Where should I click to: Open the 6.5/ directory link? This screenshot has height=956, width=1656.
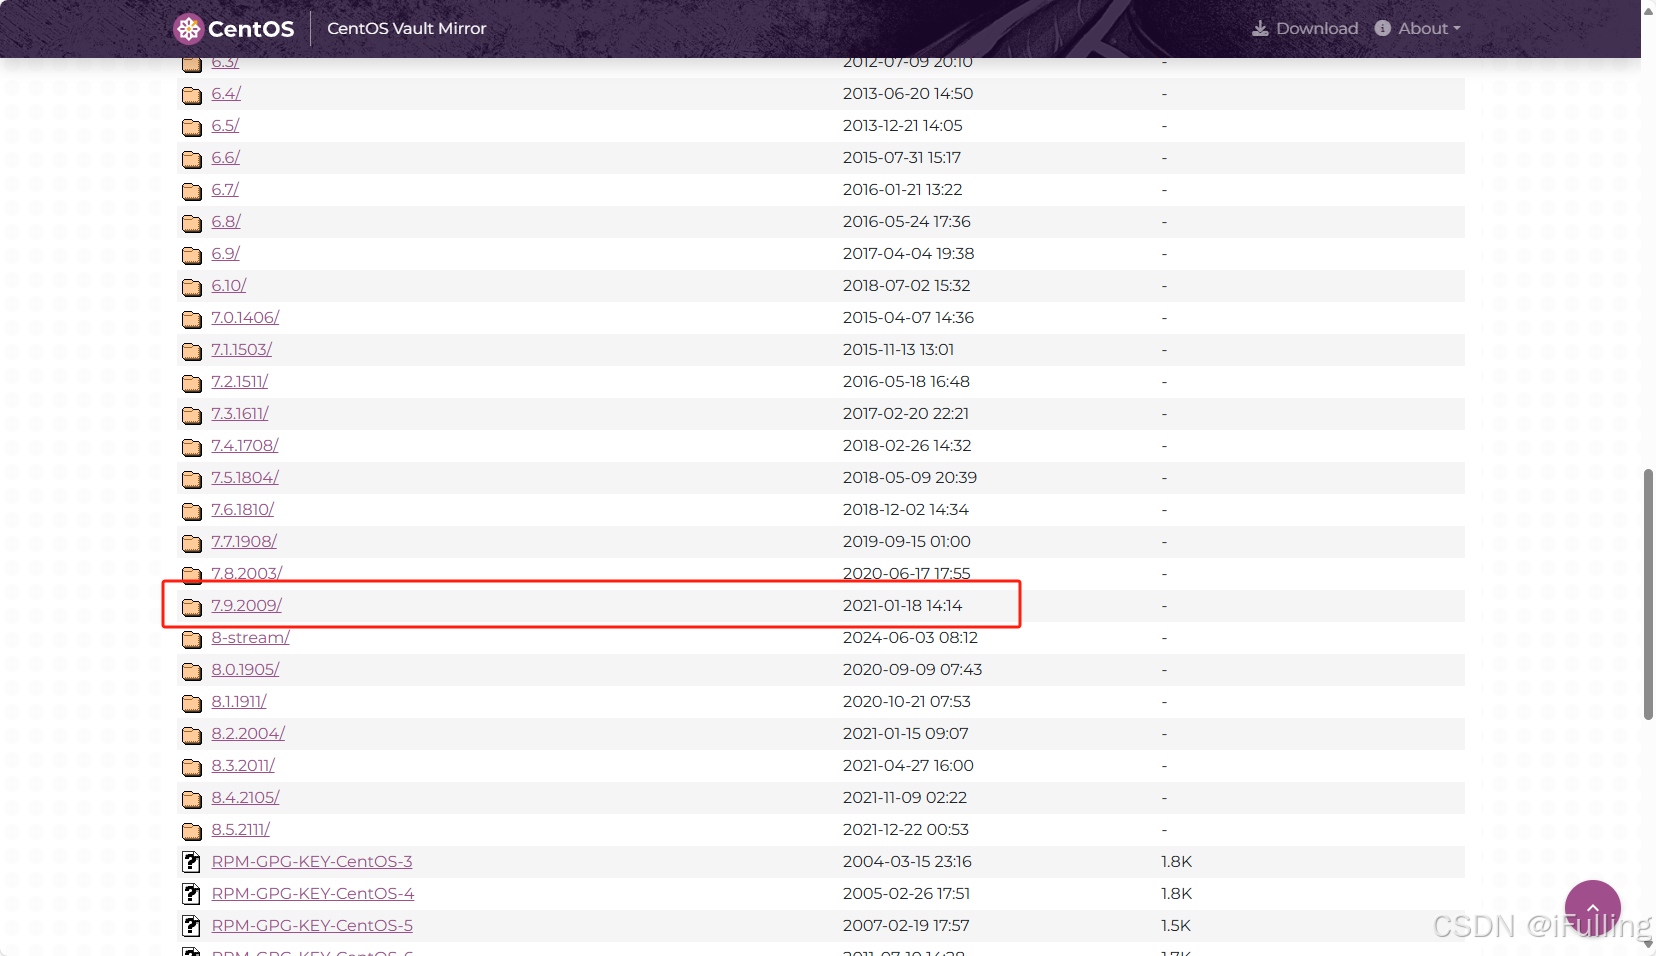[x=225, y=125]
